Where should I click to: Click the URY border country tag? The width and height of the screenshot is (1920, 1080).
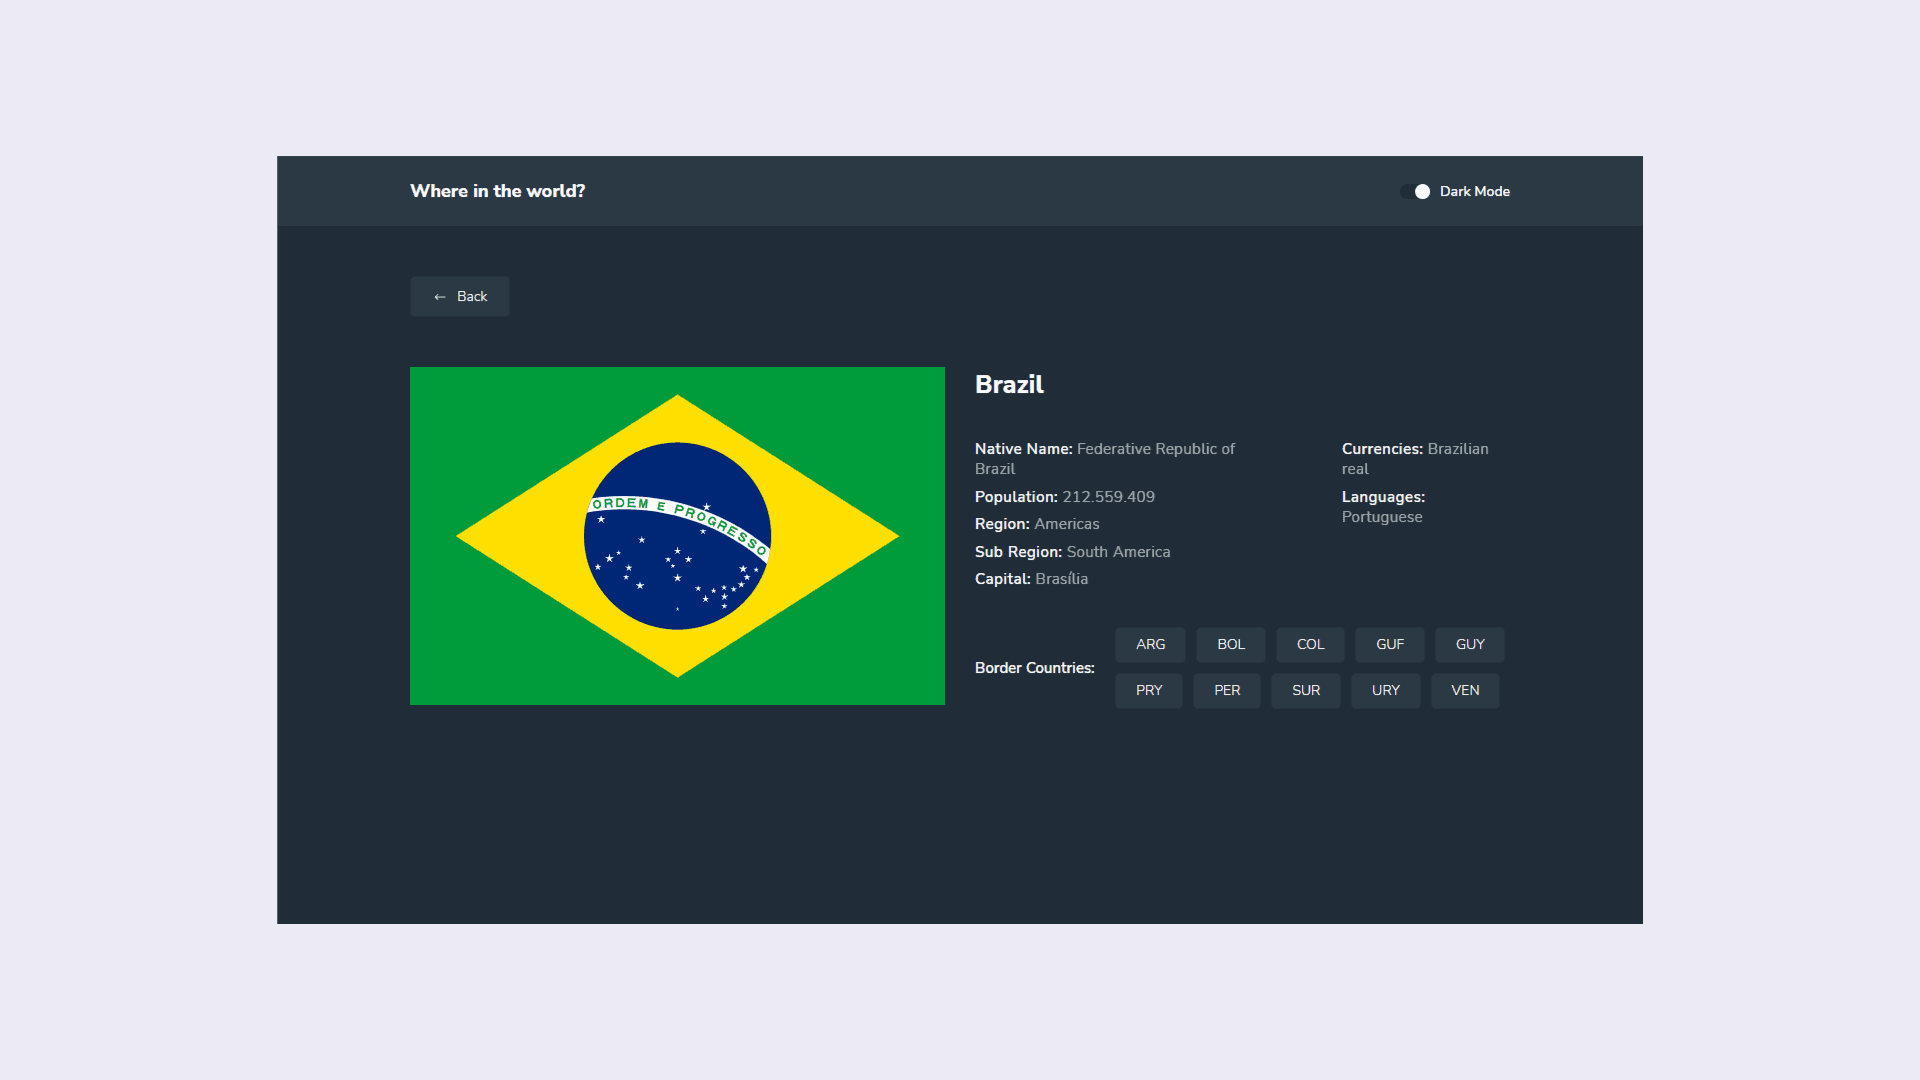pyautogui.click(x=1386, y=688)
